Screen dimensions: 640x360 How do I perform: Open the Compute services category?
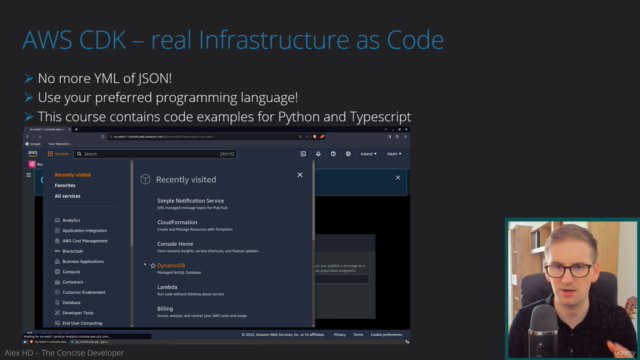coord(71,271)
